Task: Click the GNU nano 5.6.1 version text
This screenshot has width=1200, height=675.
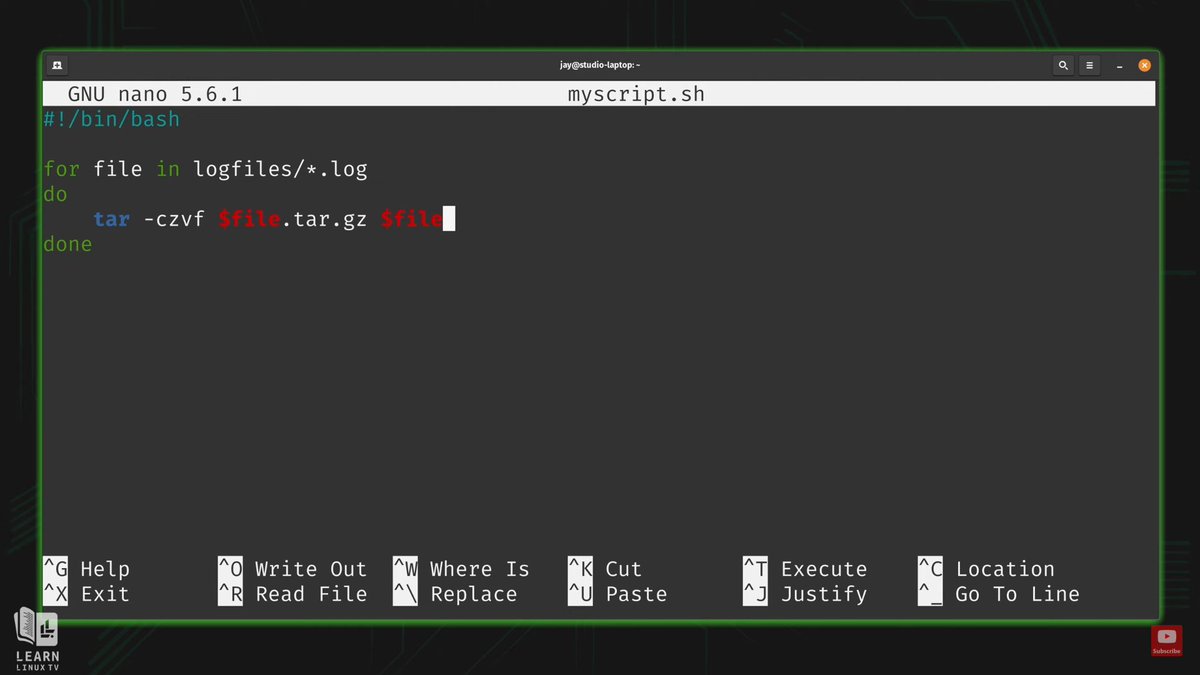Action: [155, 94]
